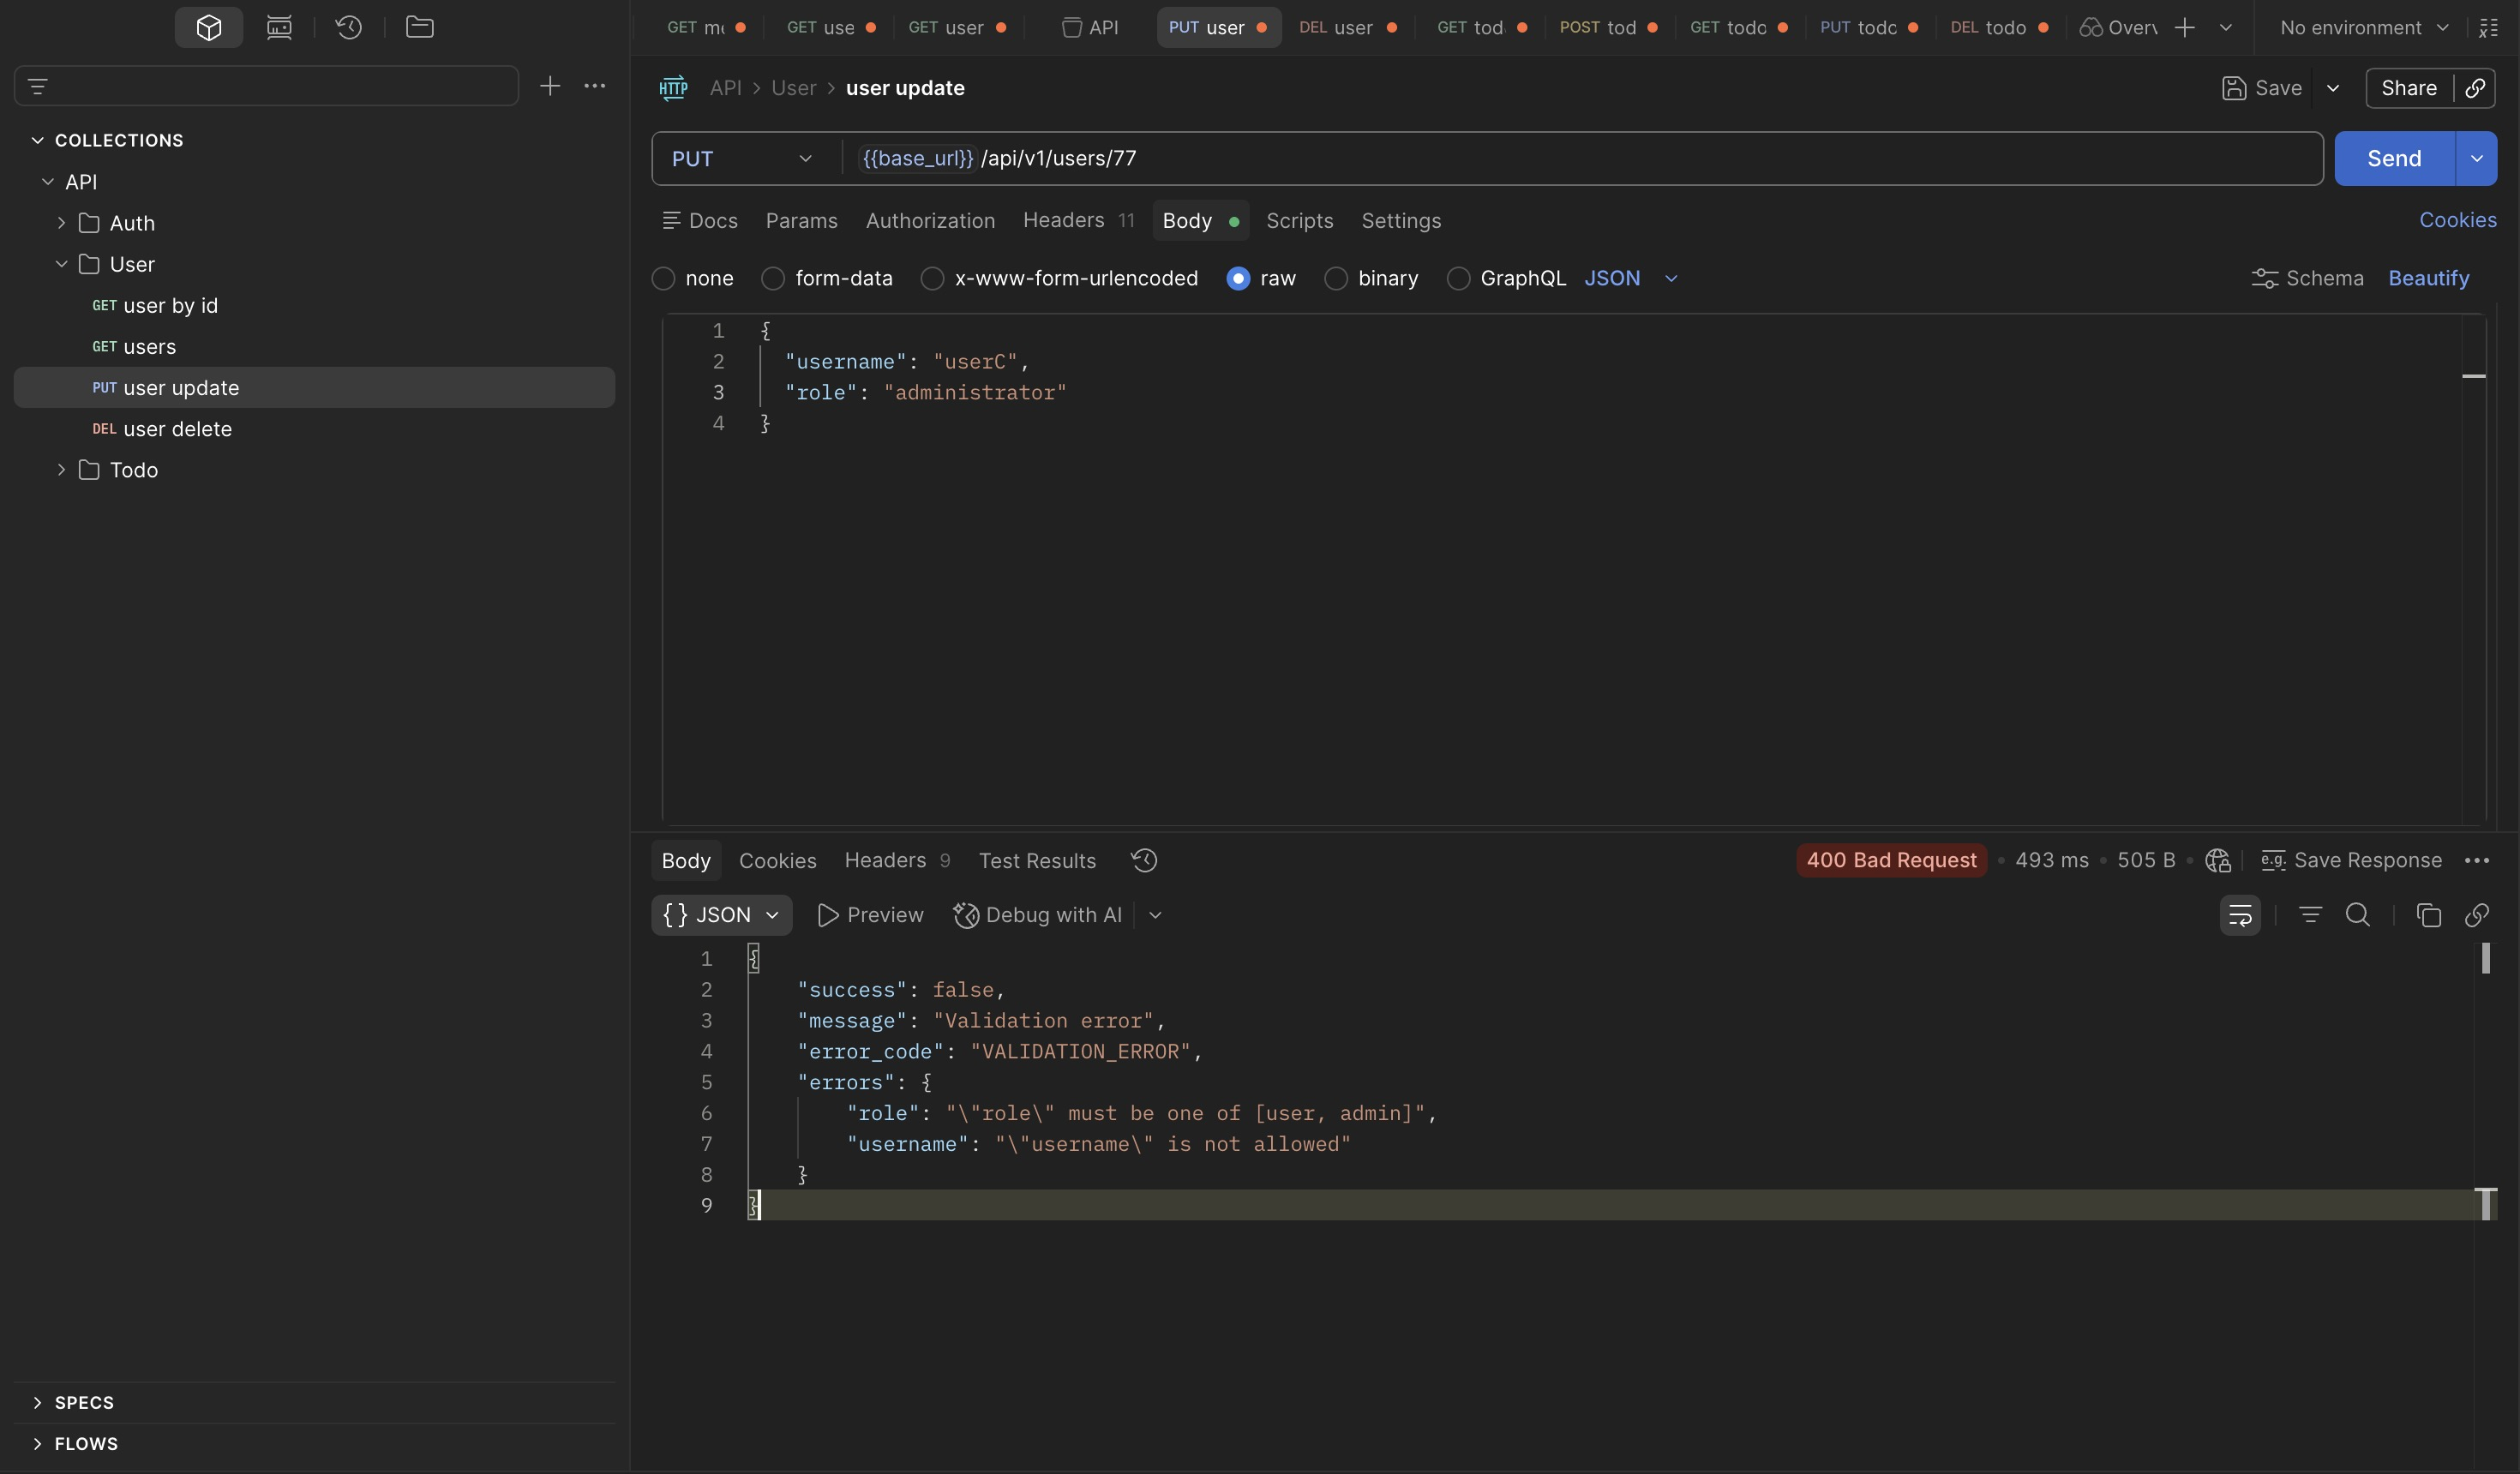Open the response JSON format dropdown
Viewport: 2520px width, 1474px height.
click(721, 915)
